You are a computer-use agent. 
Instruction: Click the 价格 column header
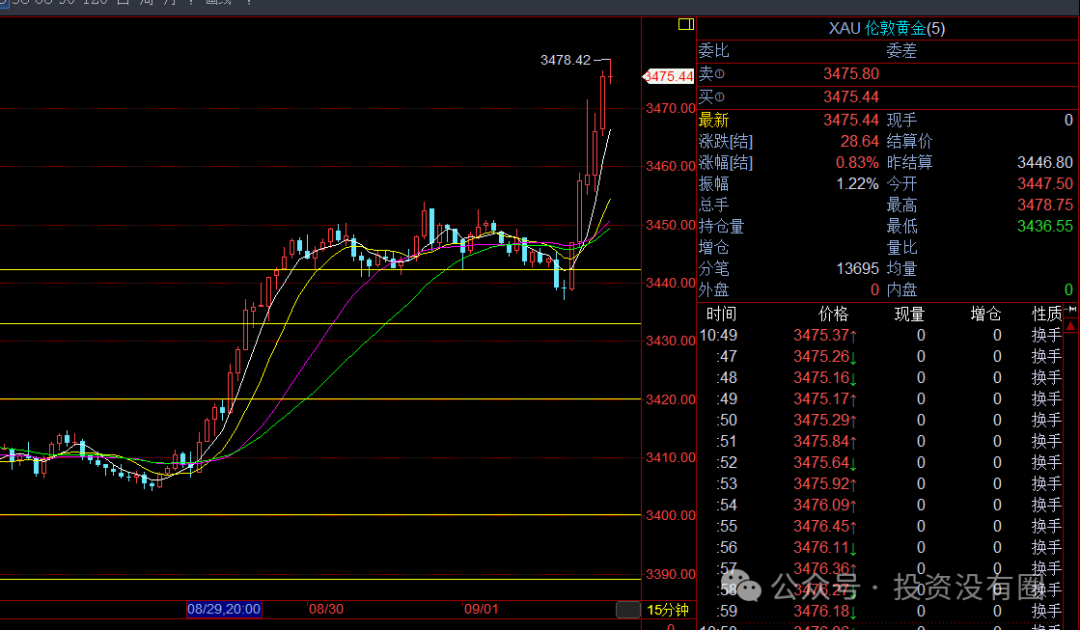833,315
